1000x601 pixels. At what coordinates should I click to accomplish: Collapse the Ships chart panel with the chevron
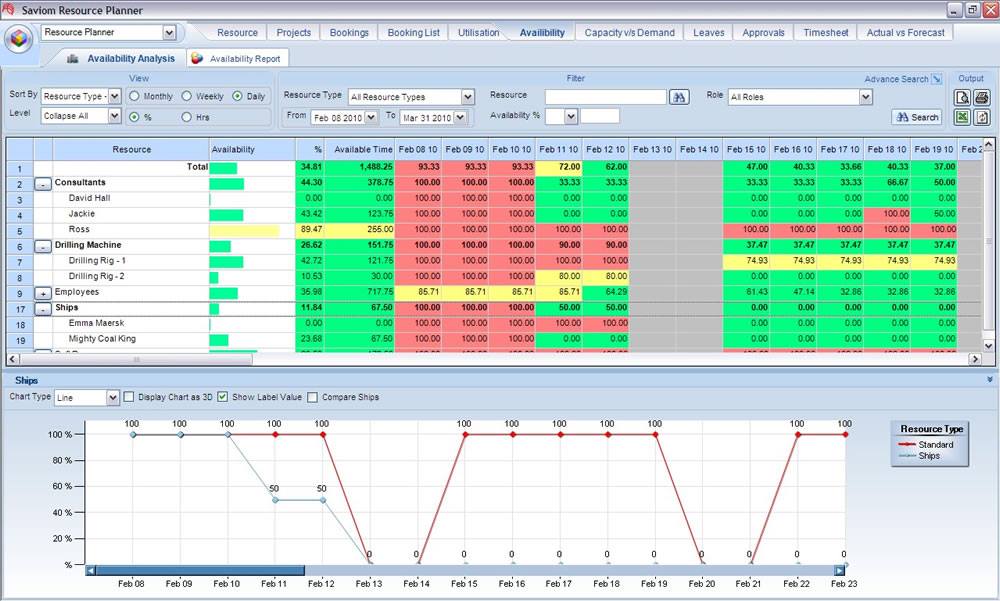(990, 380)
